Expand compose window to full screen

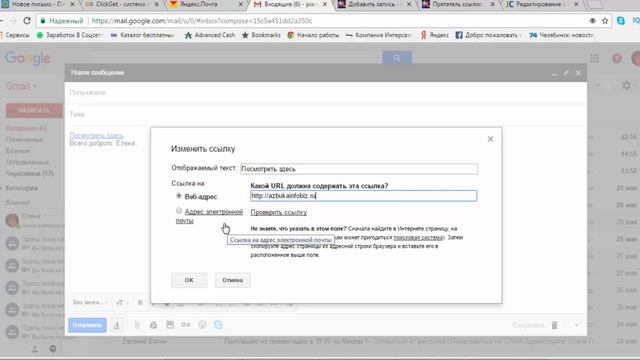[x=566, y=73]
